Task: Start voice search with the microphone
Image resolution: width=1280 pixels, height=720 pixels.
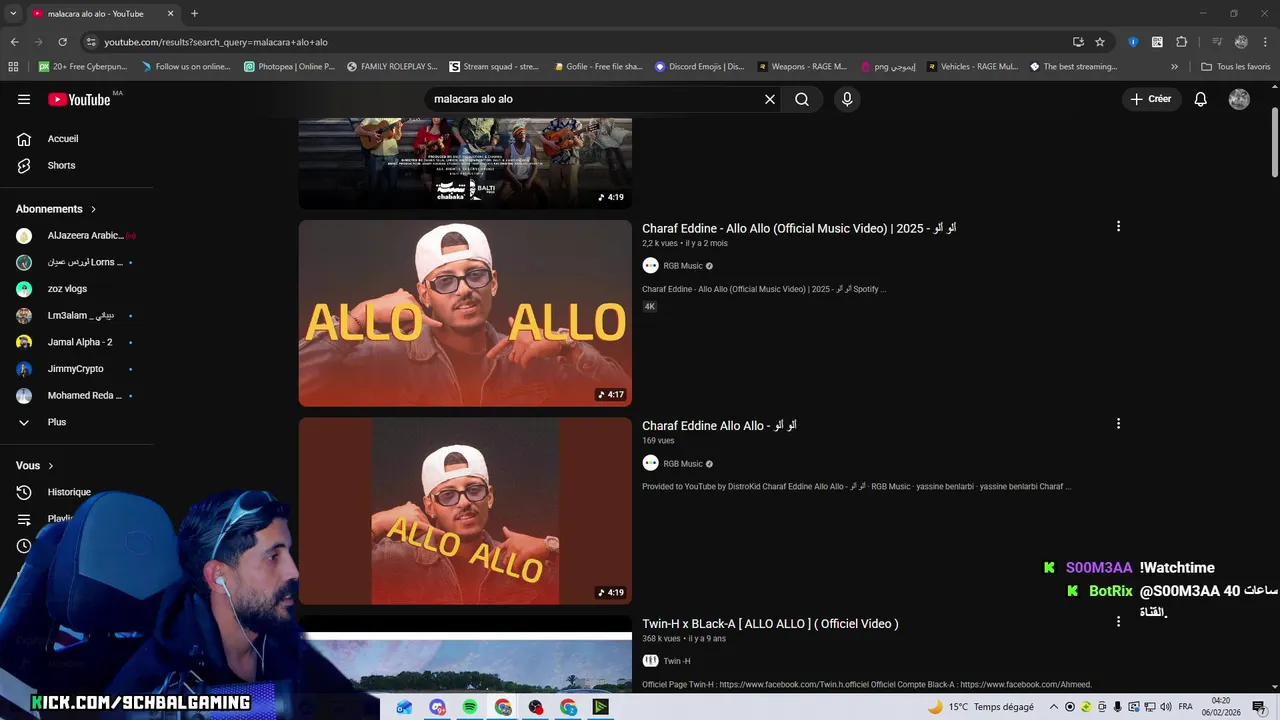Action: click(847, 99)
